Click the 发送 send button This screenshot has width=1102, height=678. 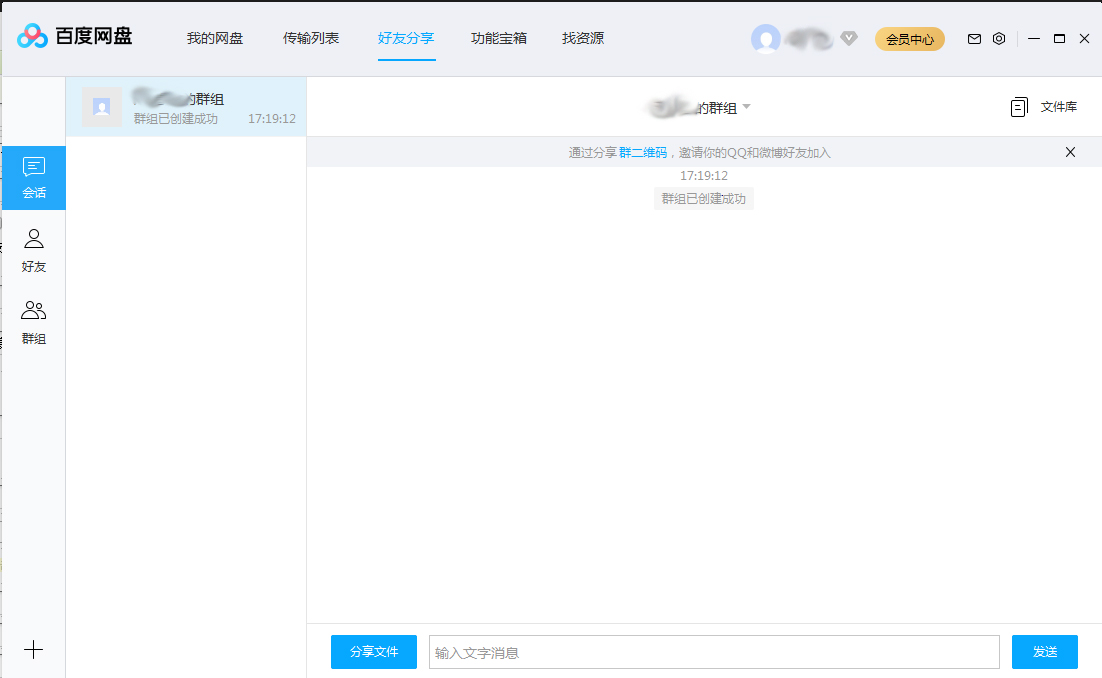point(1044,651)
